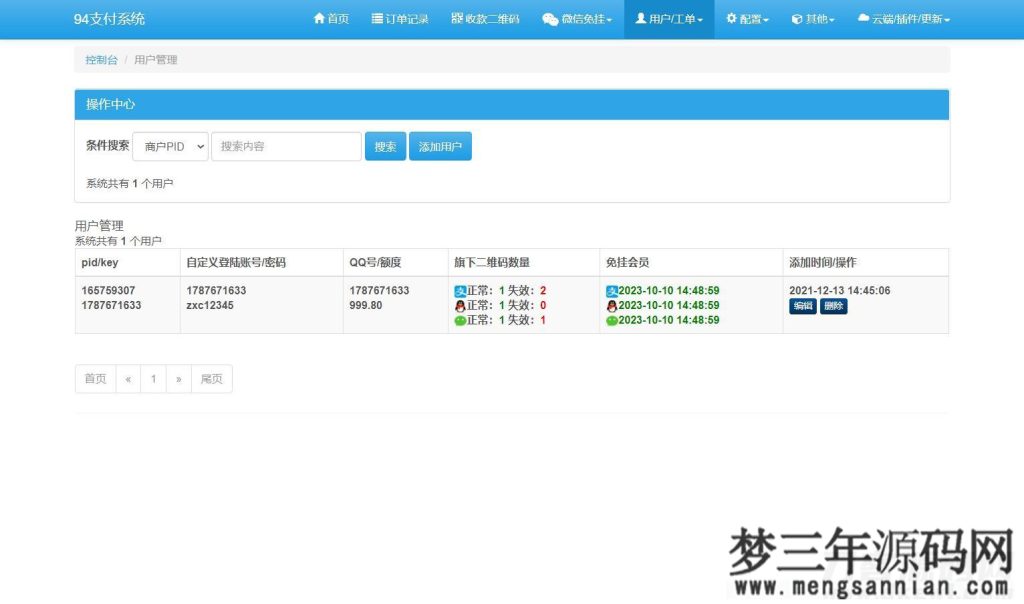Click the gear icon beside 配置
Viewport: 1024px width, 604px height.
click(733, 18)
